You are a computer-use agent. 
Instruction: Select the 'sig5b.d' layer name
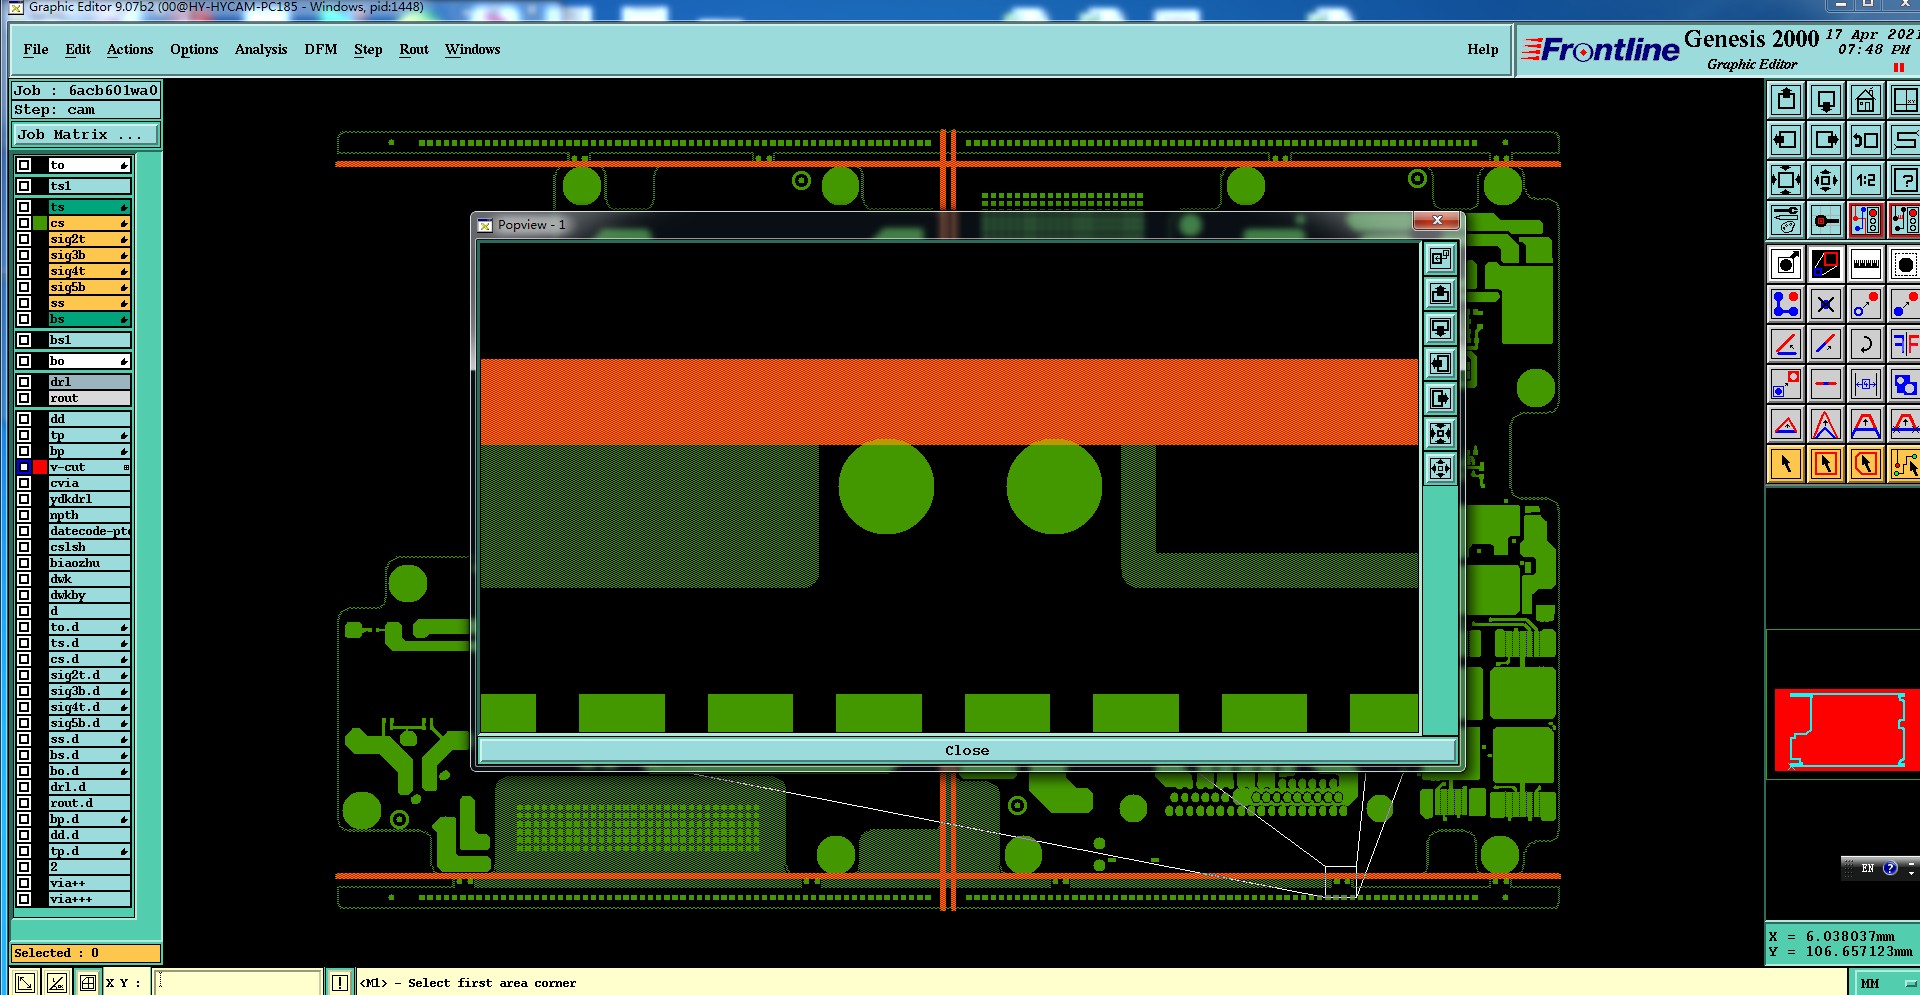pos(90,723)
